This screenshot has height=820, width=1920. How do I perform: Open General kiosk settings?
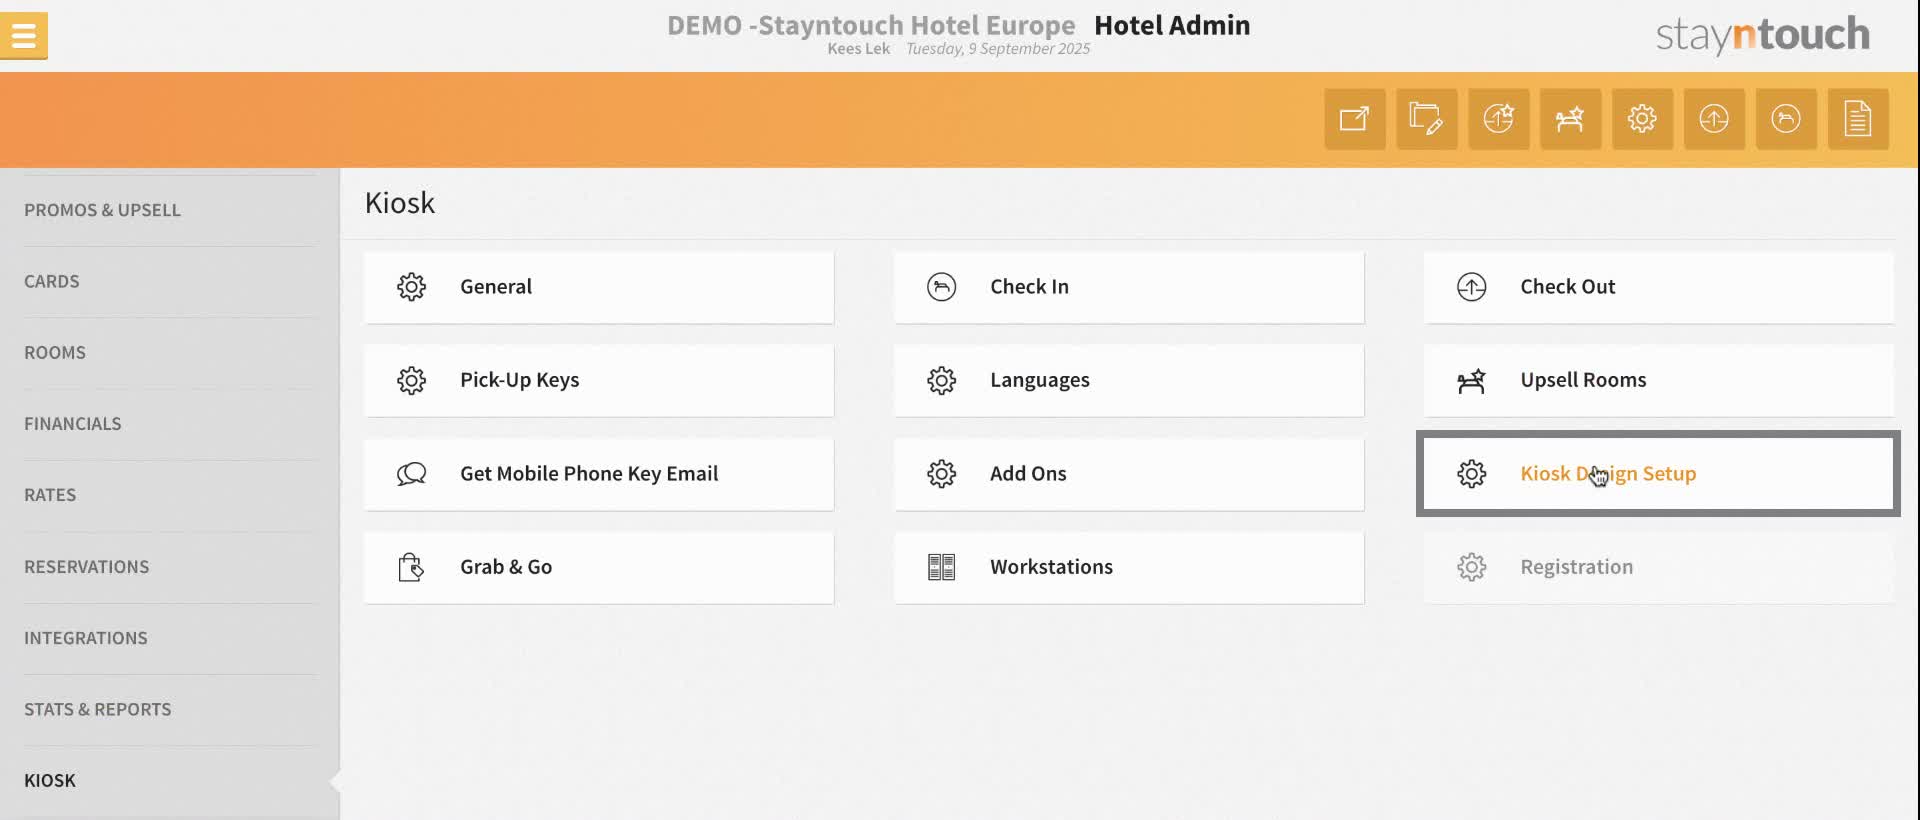tap(599, 287)
